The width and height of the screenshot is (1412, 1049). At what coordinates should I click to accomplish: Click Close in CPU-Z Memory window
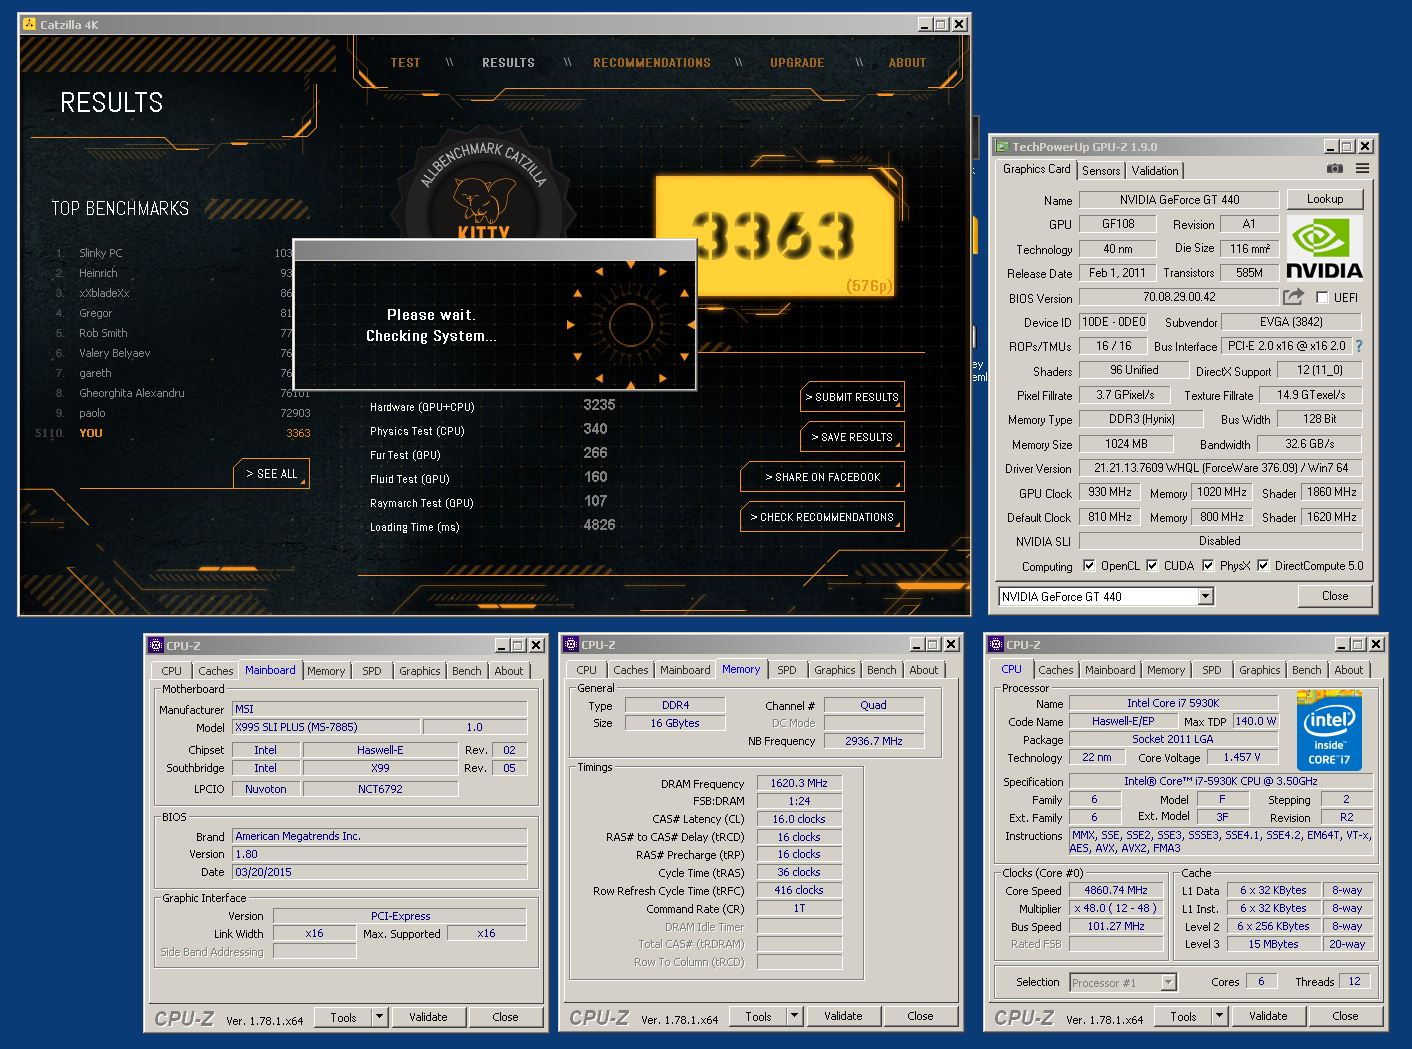[x=920, y=1016]
